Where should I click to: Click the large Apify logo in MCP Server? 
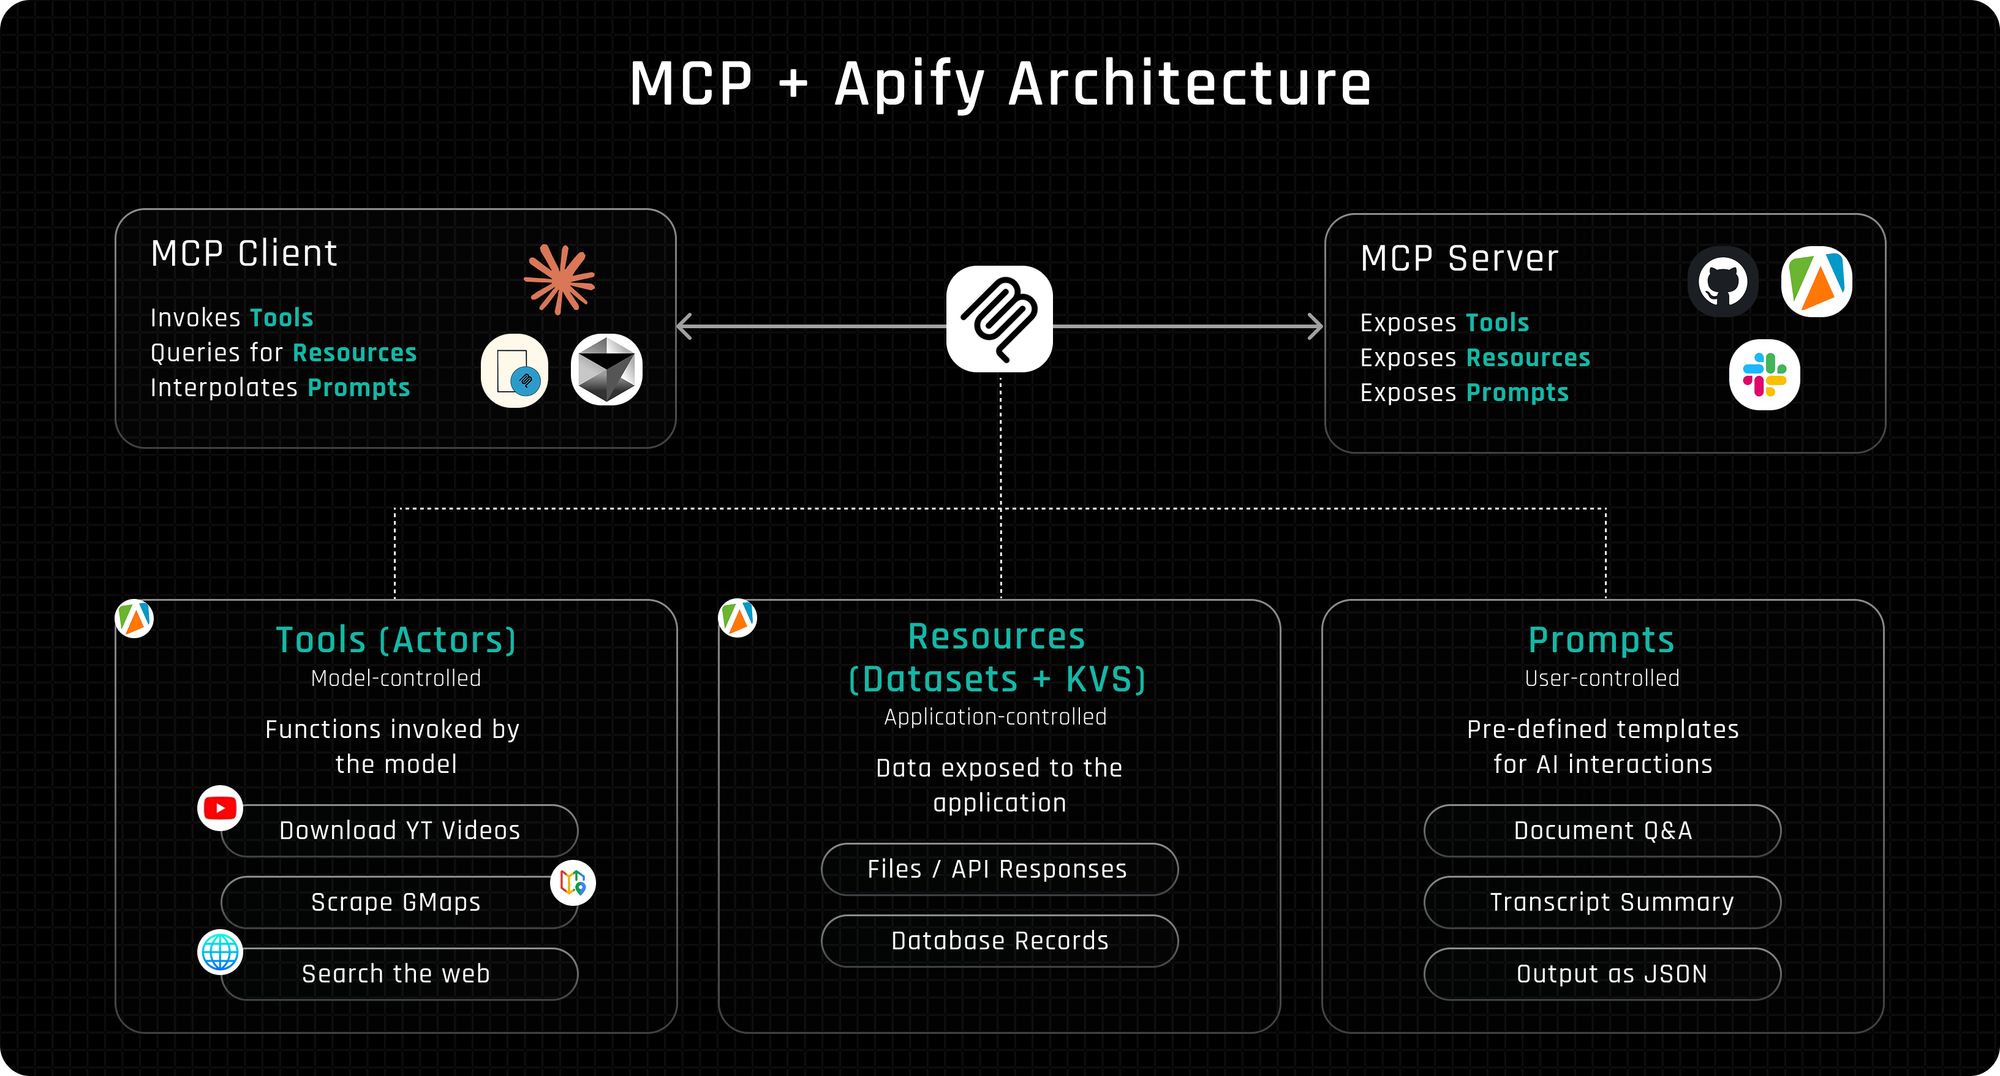pos(1817,282)
